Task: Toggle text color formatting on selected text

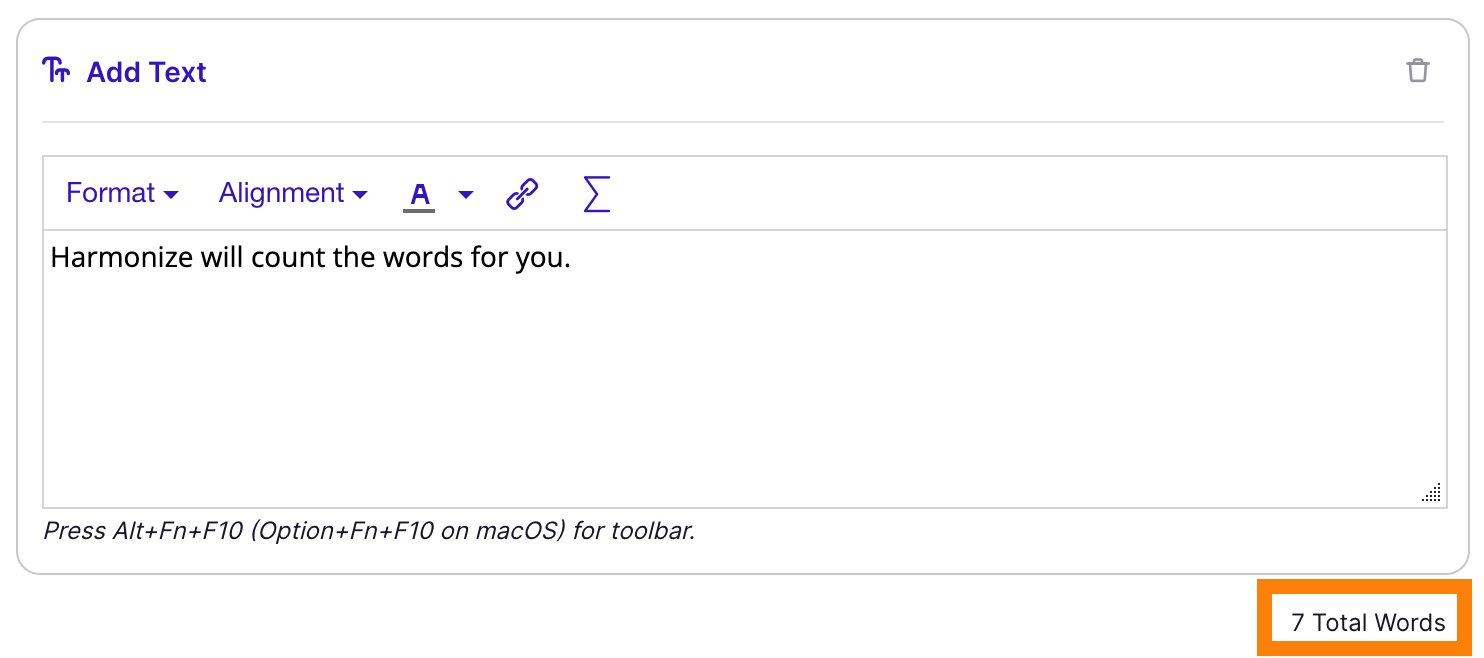Action: [x=420, y=193]
